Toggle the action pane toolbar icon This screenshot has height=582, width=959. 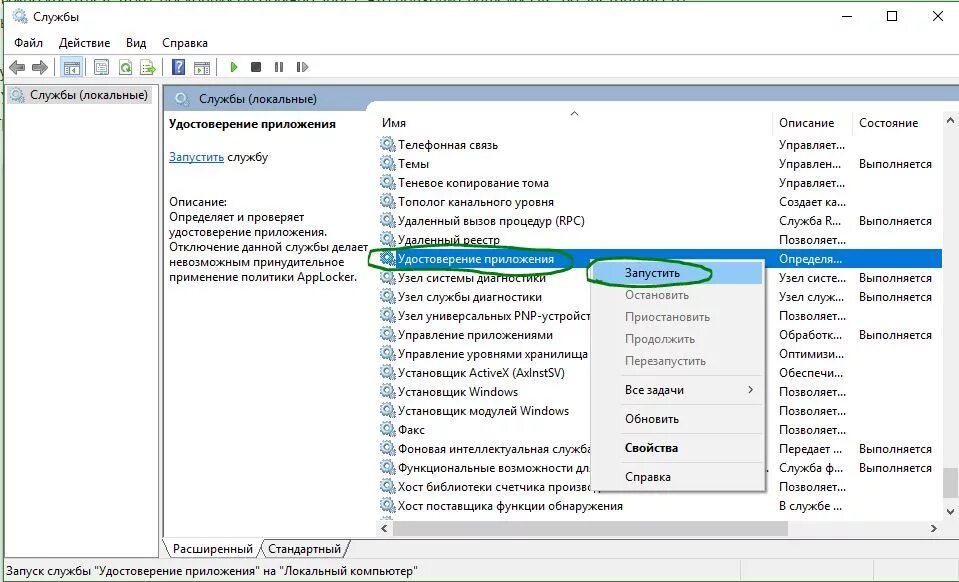(x=202, y=67)
